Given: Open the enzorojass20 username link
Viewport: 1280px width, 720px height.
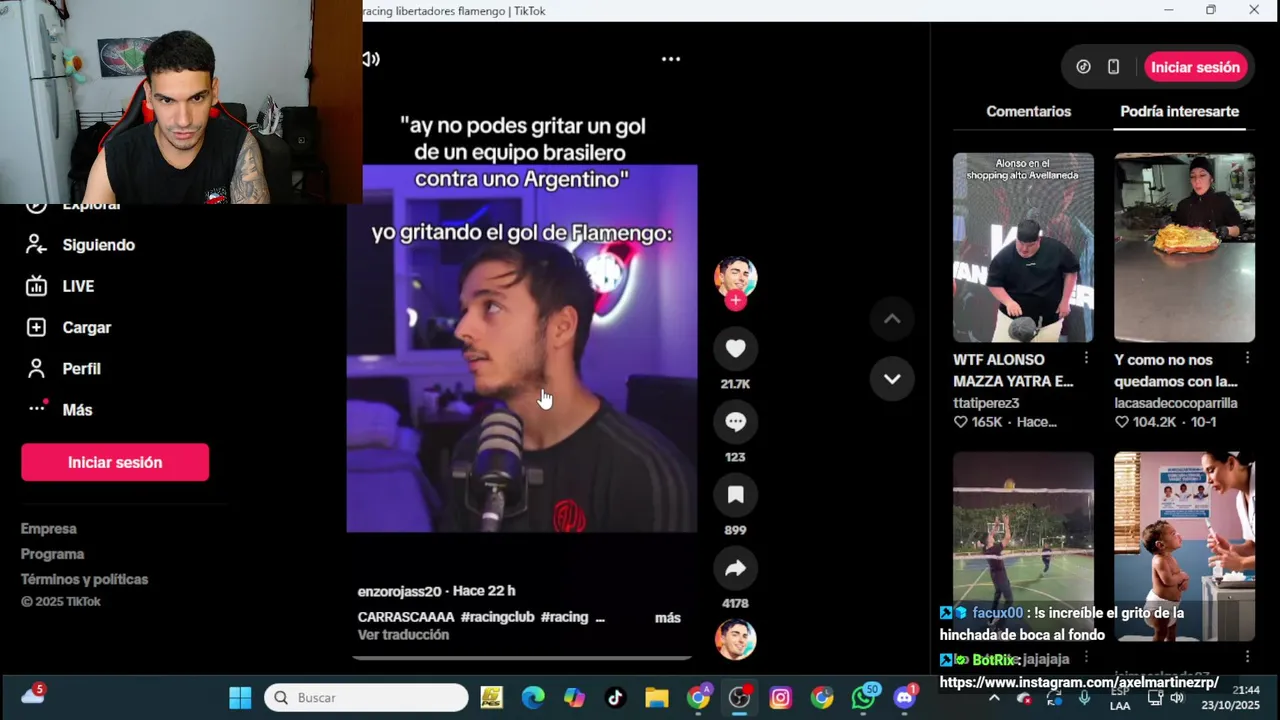Looking at the screenshot, I should (x=399, y=591).
